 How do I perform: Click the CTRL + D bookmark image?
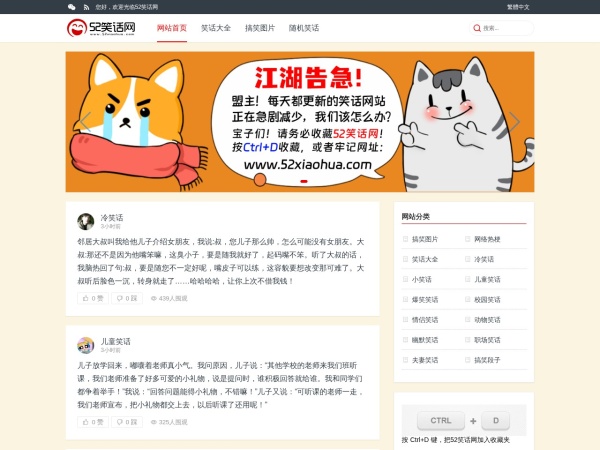464,420
